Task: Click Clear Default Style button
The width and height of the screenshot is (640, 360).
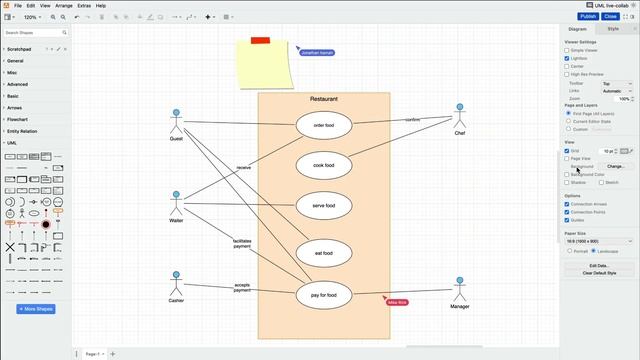Action: (599, 273)
